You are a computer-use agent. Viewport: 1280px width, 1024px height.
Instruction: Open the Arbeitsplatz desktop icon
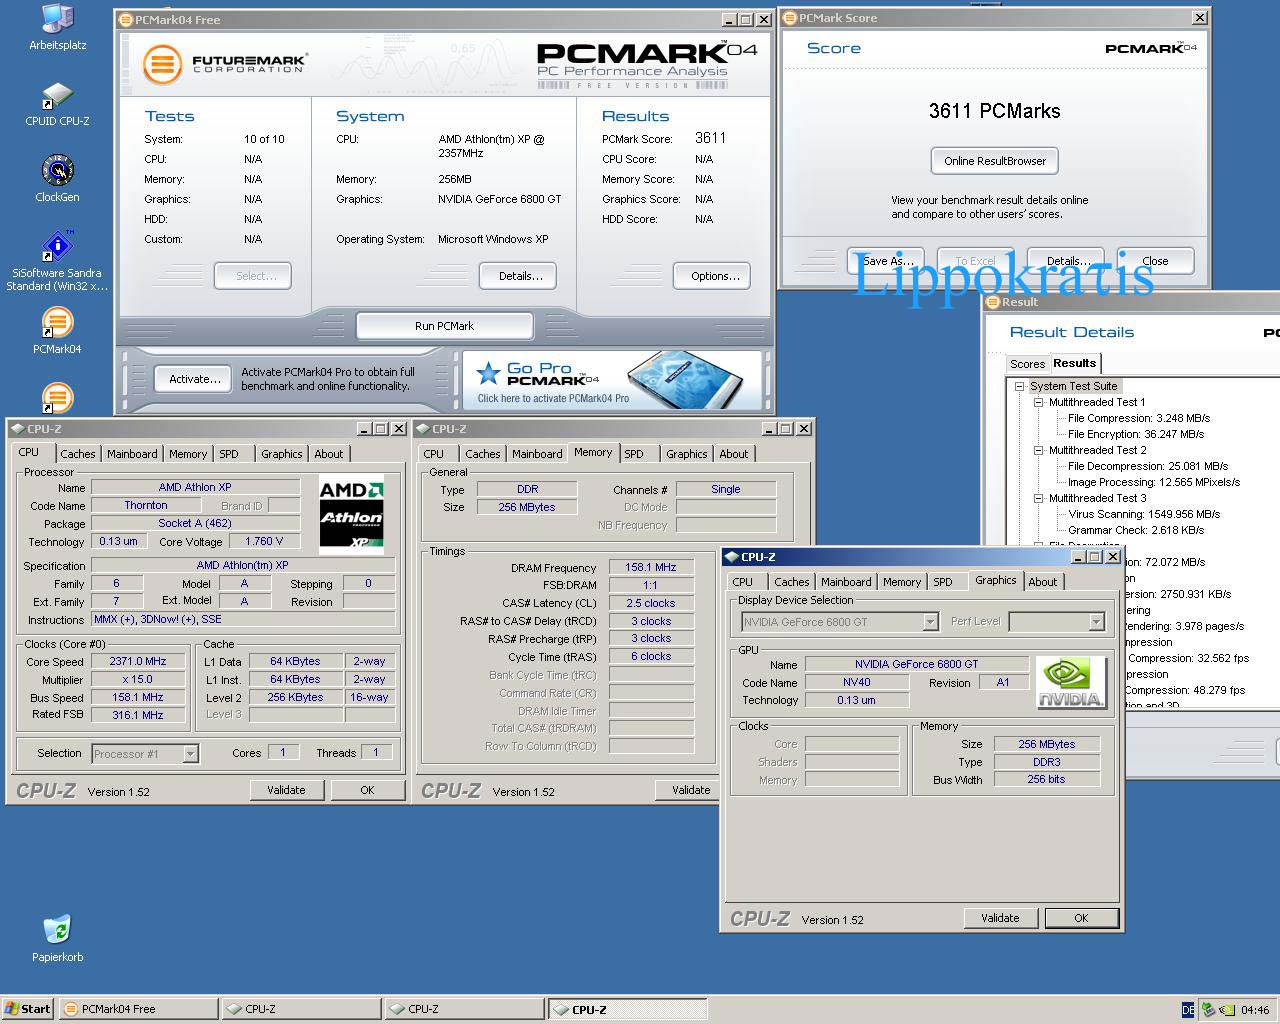[x=57, y=27]
